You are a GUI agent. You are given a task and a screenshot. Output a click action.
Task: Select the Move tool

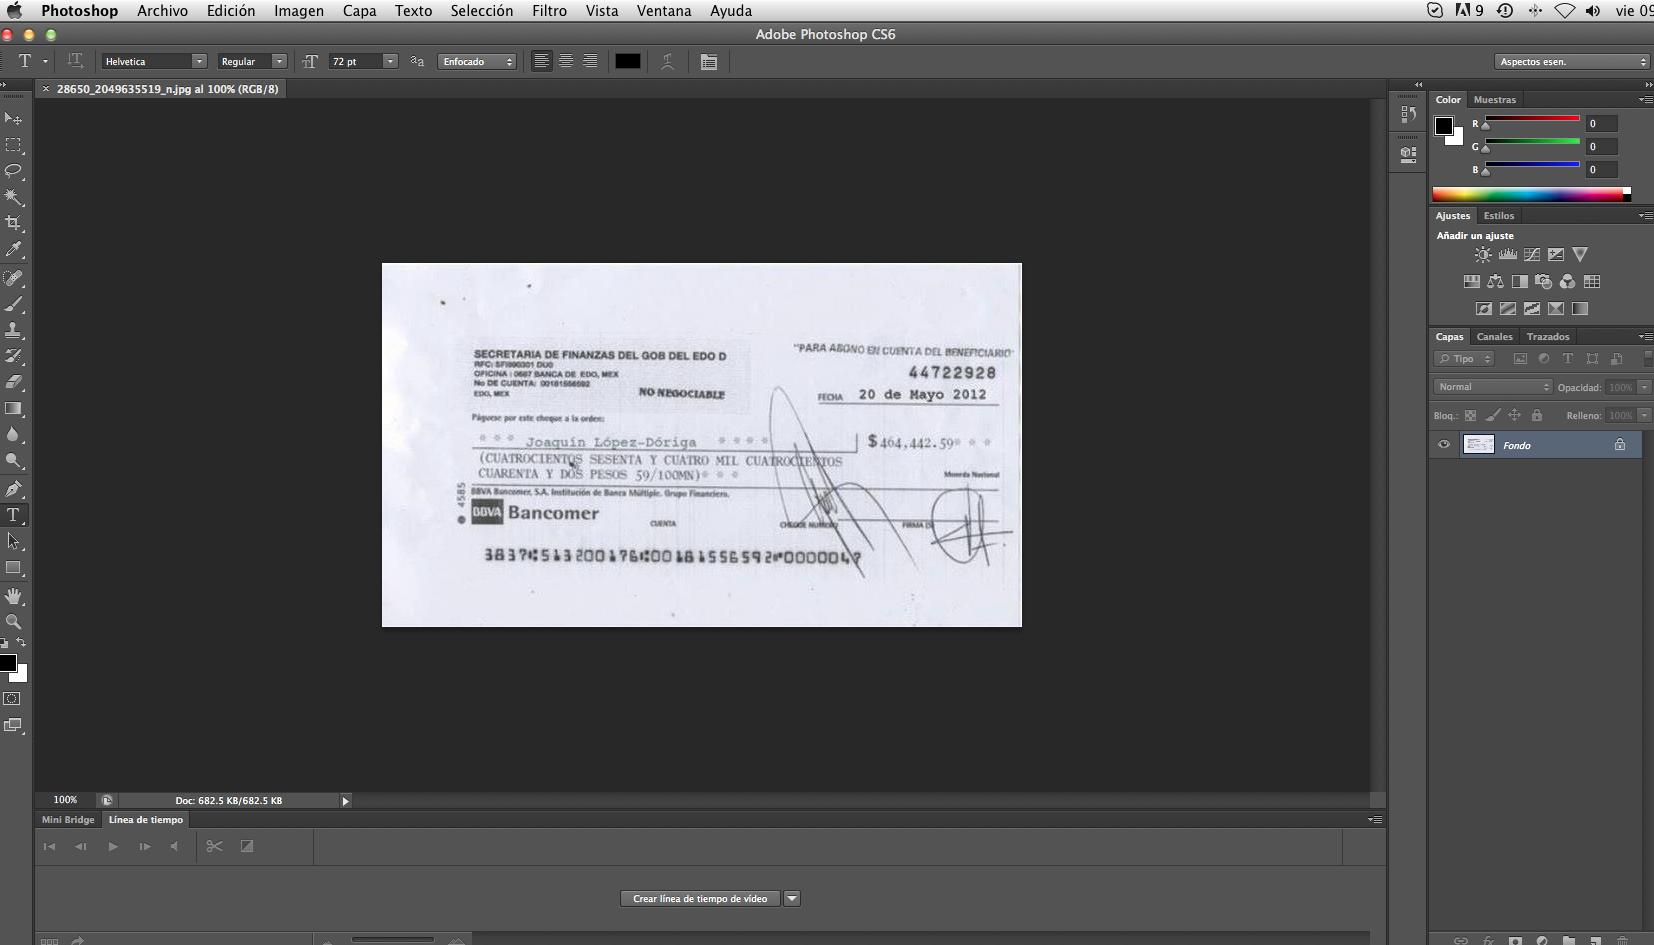[14, 119]
